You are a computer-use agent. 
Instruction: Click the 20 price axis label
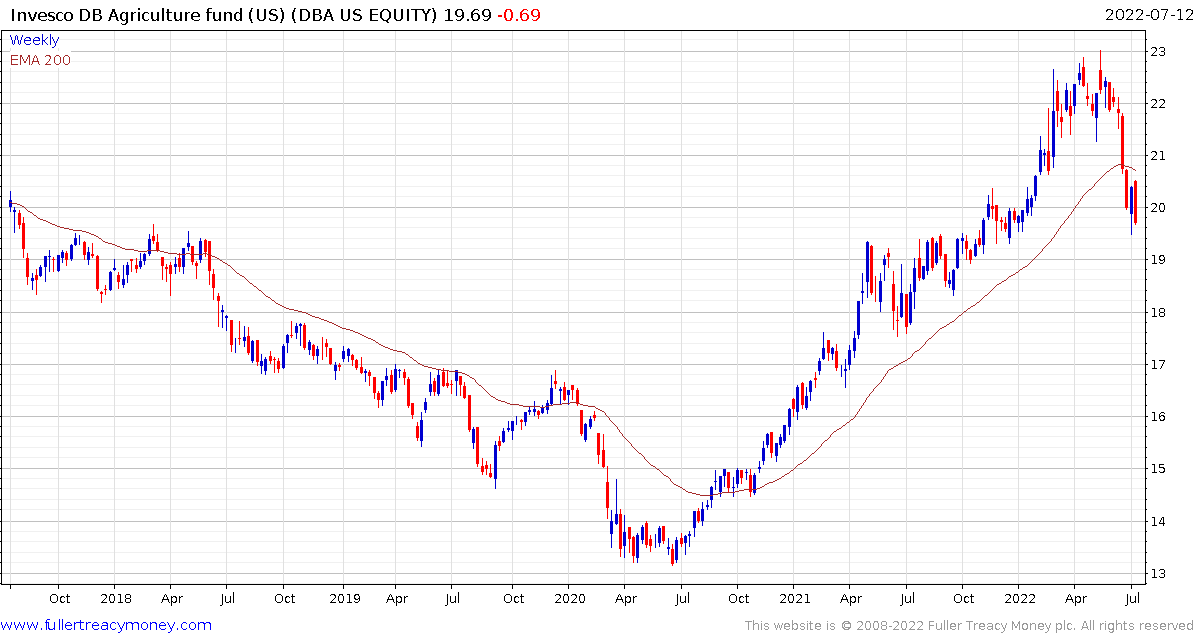[x=1158, y=208]
